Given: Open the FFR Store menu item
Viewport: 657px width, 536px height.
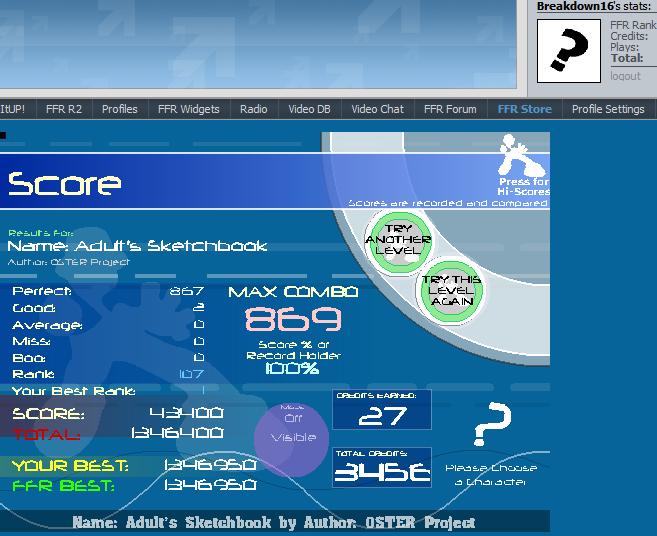Looking at the screenshot, I should pyautogui.click(x=524, y=109).
